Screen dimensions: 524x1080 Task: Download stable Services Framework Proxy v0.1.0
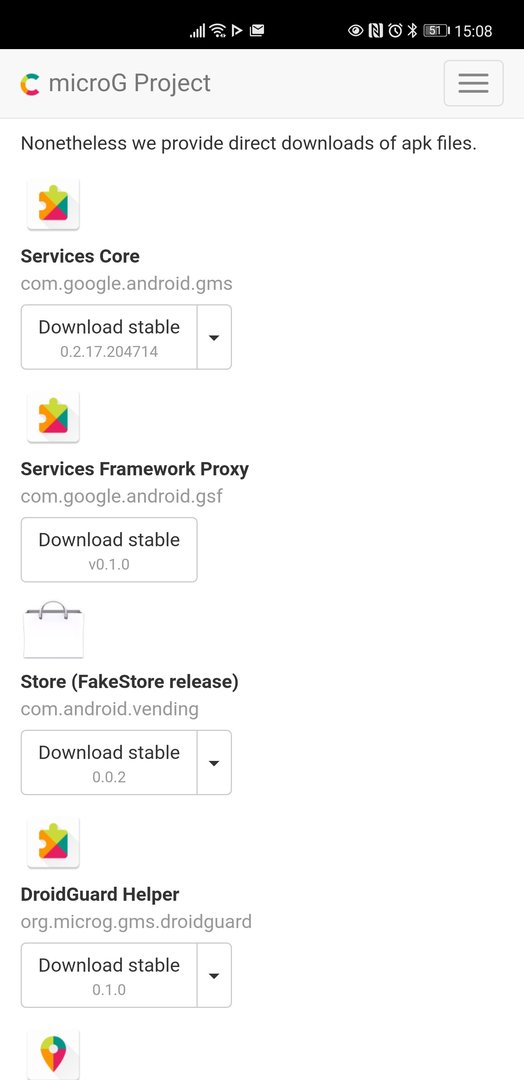pos(109,550)
